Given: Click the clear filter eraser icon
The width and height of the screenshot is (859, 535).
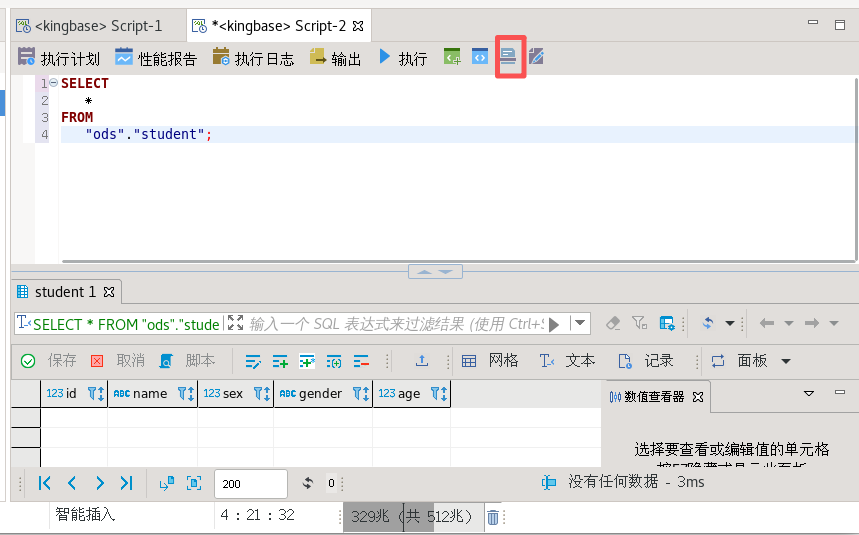Looking at the screenshot, I should click(x=614, y=323).
